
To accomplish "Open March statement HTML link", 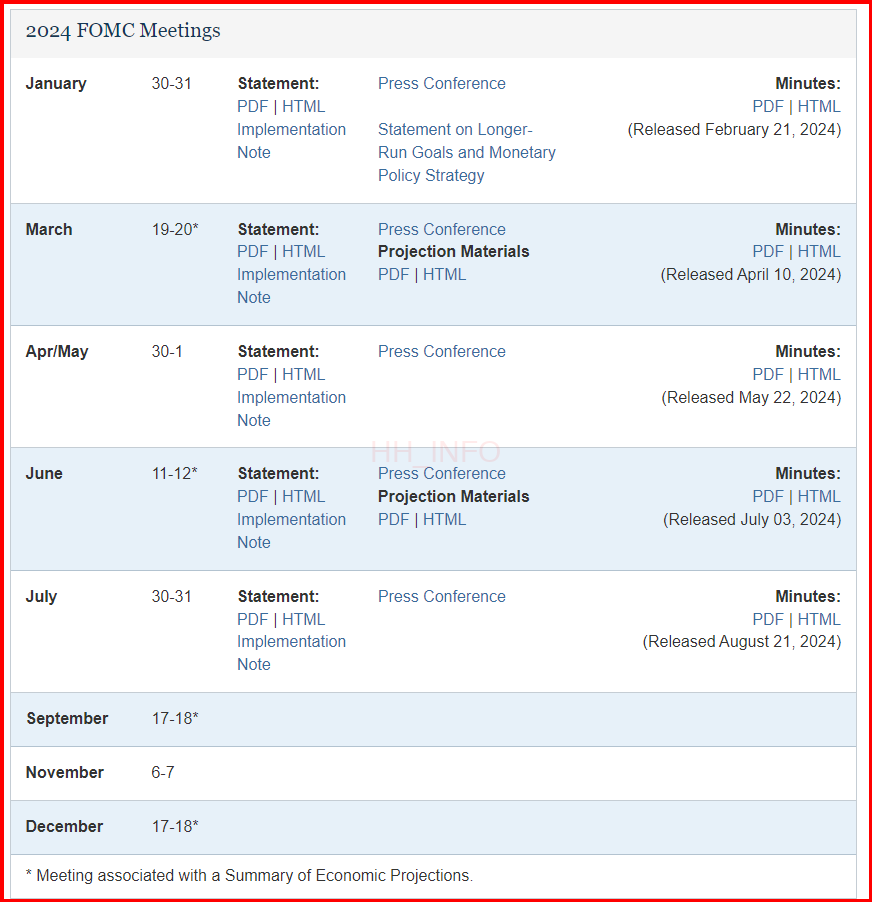I will click(304, 251).
